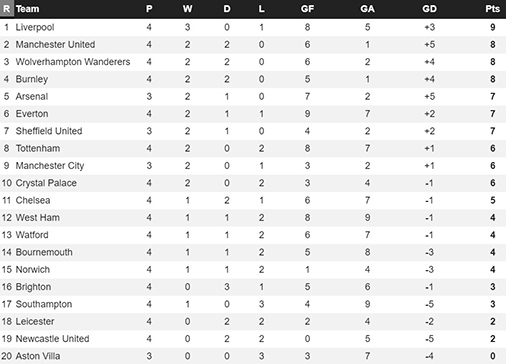Click the GF column header
506x364 pixels.
(x=307, y=9)
